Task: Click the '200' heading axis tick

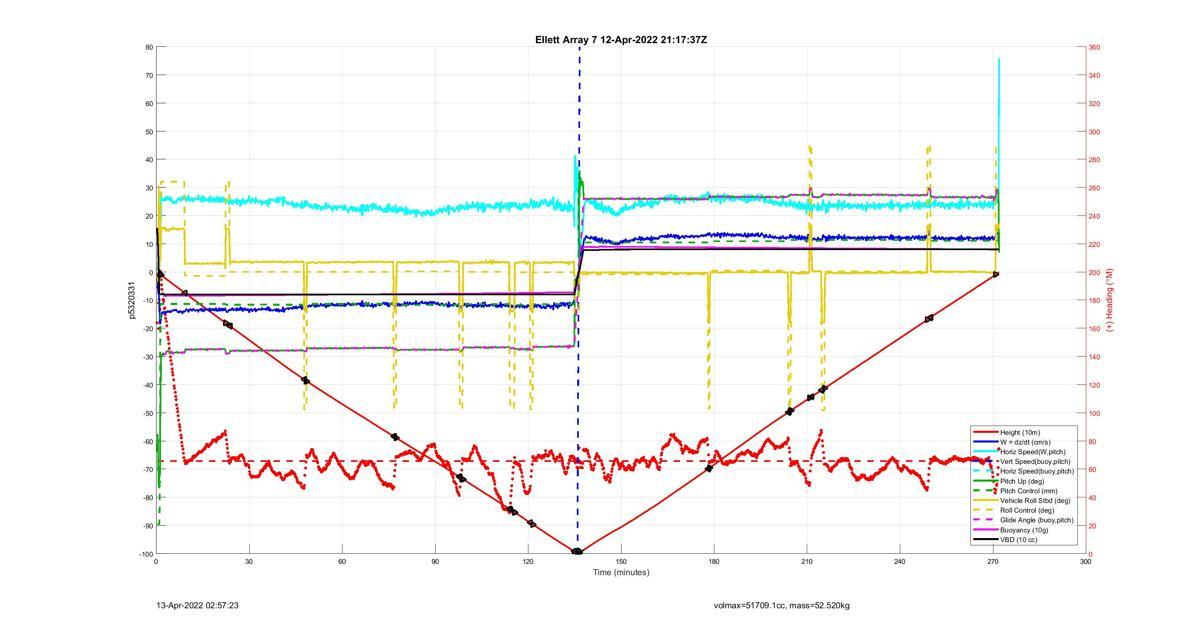Action: click(x=1096, y=272)
